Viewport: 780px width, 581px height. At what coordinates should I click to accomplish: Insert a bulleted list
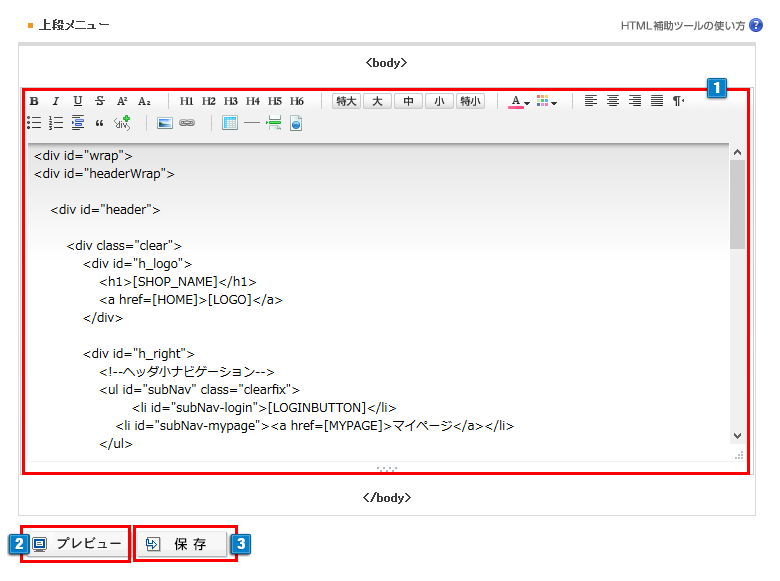coord(34,123)
